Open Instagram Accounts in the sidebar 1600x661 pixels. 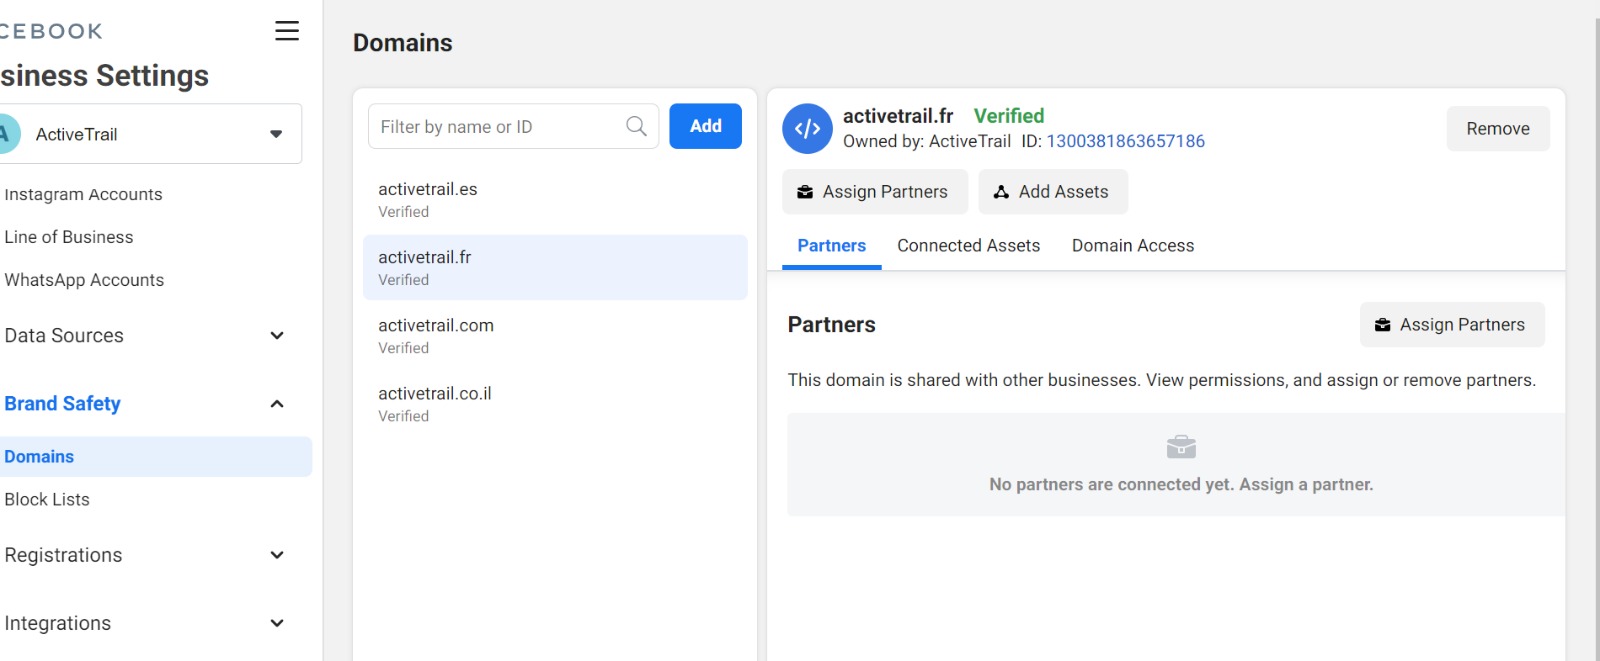click(x=83, y=194)
